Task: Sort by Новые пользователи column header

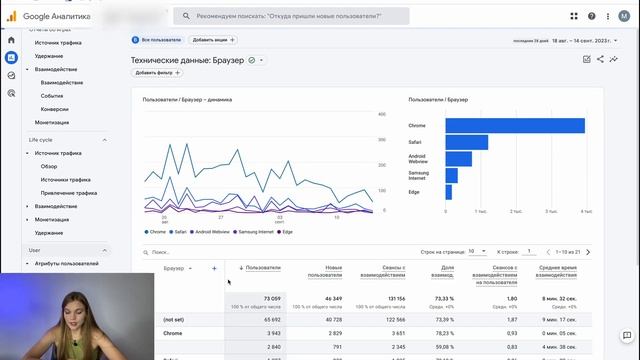Action: [x=325, y=271]
